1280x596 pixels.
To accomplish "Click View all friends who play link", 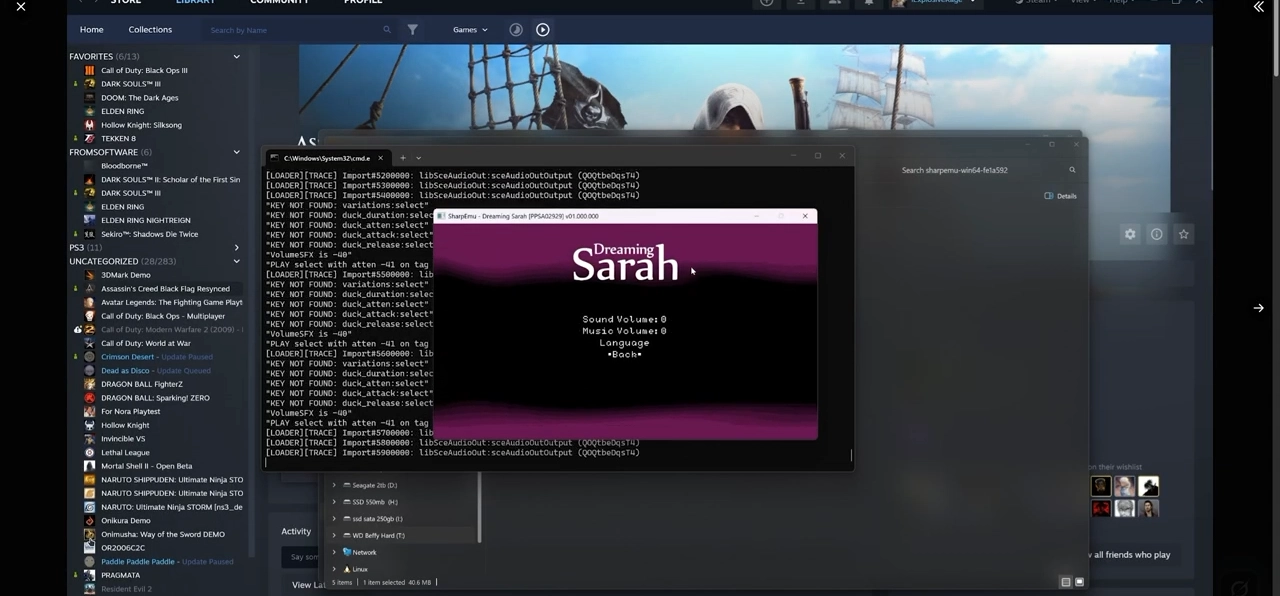I will coord(1131,555).
